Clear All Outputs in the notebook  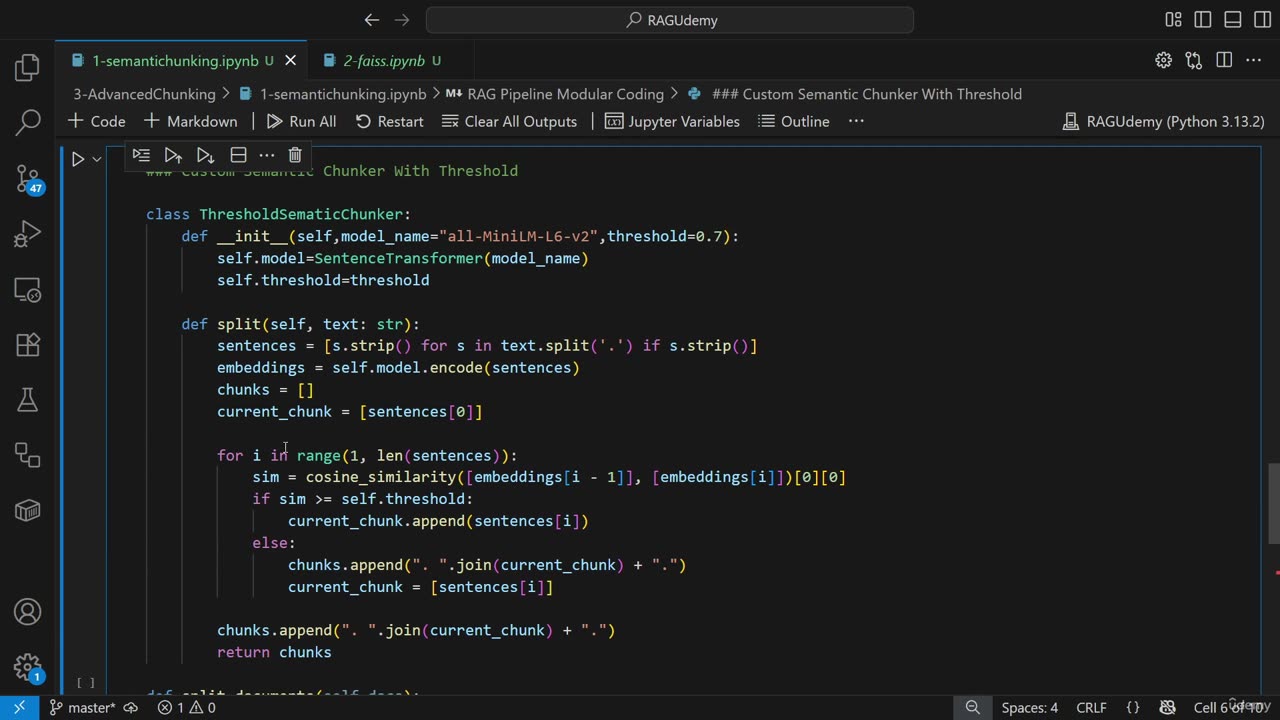509,121
